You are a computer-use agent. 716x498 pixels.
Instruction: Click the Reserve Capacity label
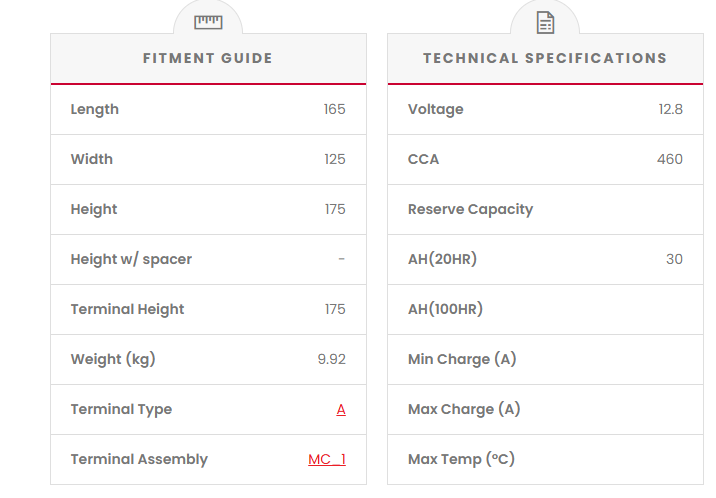pos(470,209)
